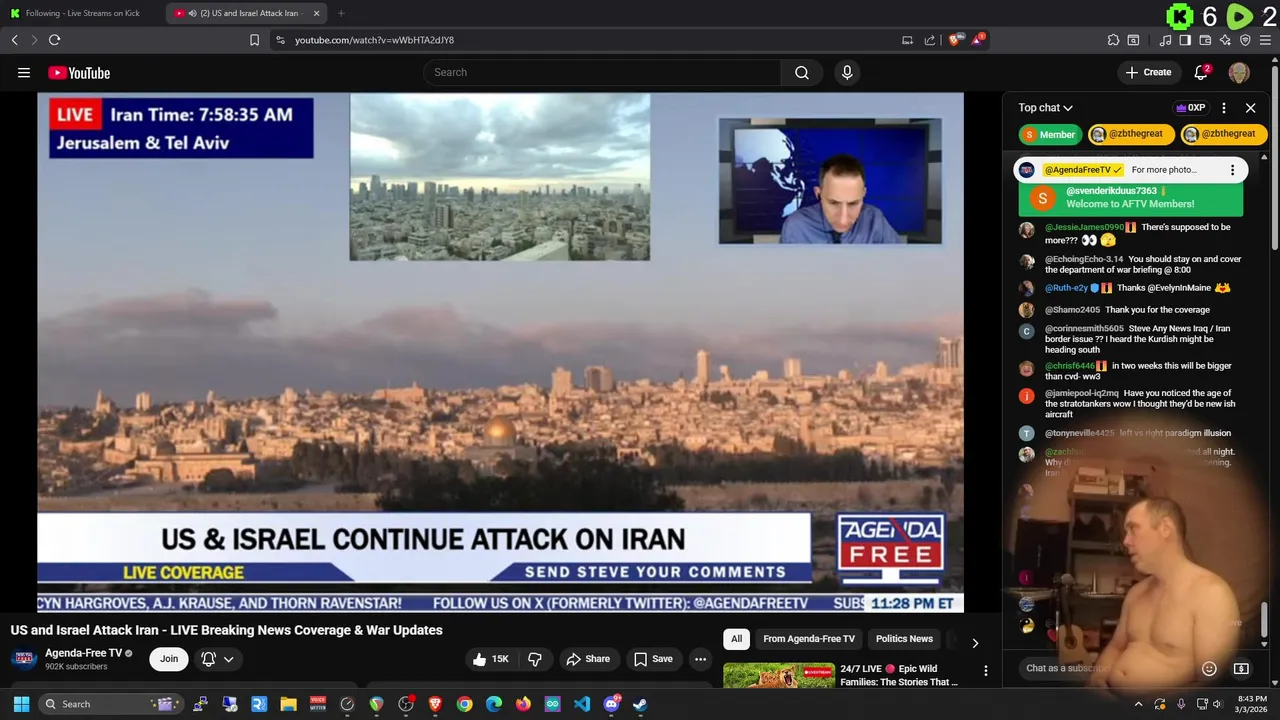This screenshot has width=1280, height=720.
Task: Open the Super Chat dollar icon
Action: tap(1241, 668)
